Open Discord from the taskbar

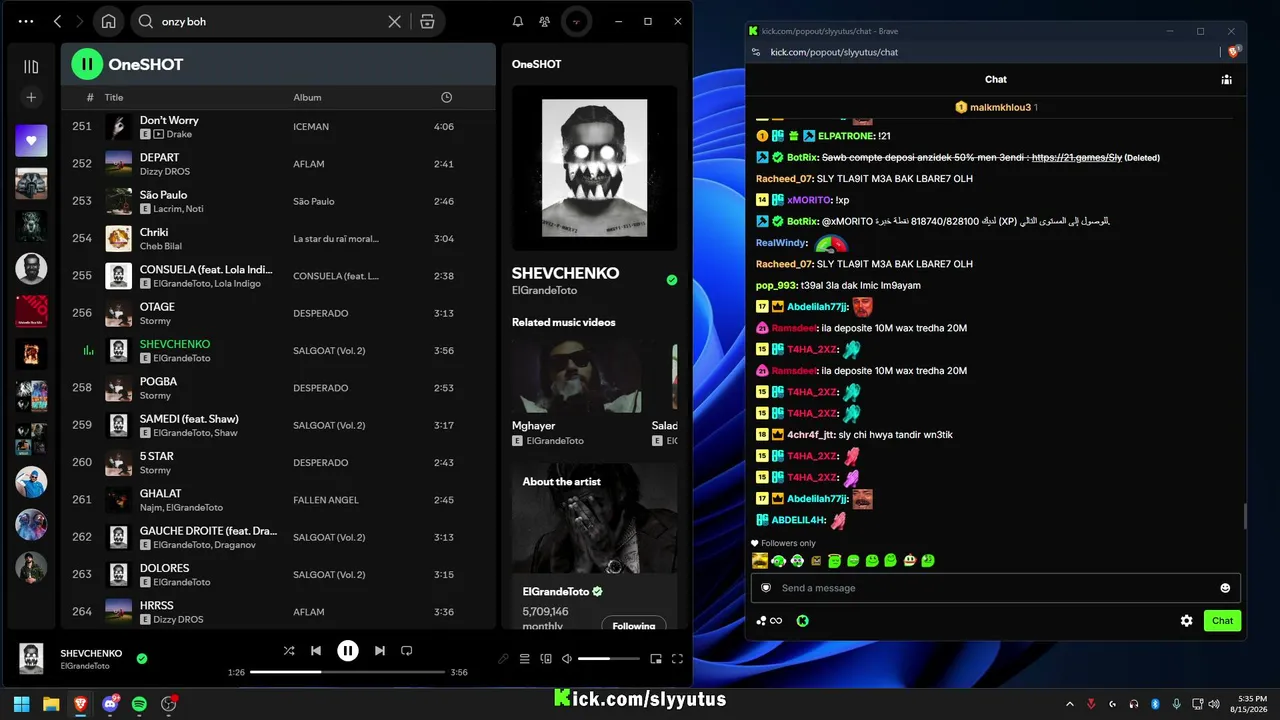click(110, 704)
